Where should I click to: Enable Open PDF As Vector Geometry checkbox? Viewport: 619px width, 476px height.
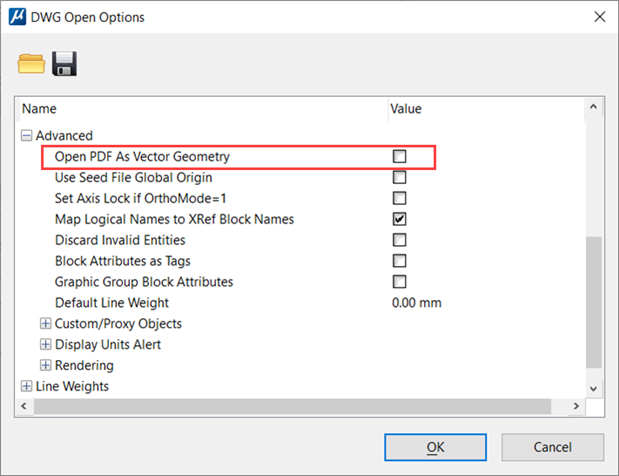click(x=400, y=157)
